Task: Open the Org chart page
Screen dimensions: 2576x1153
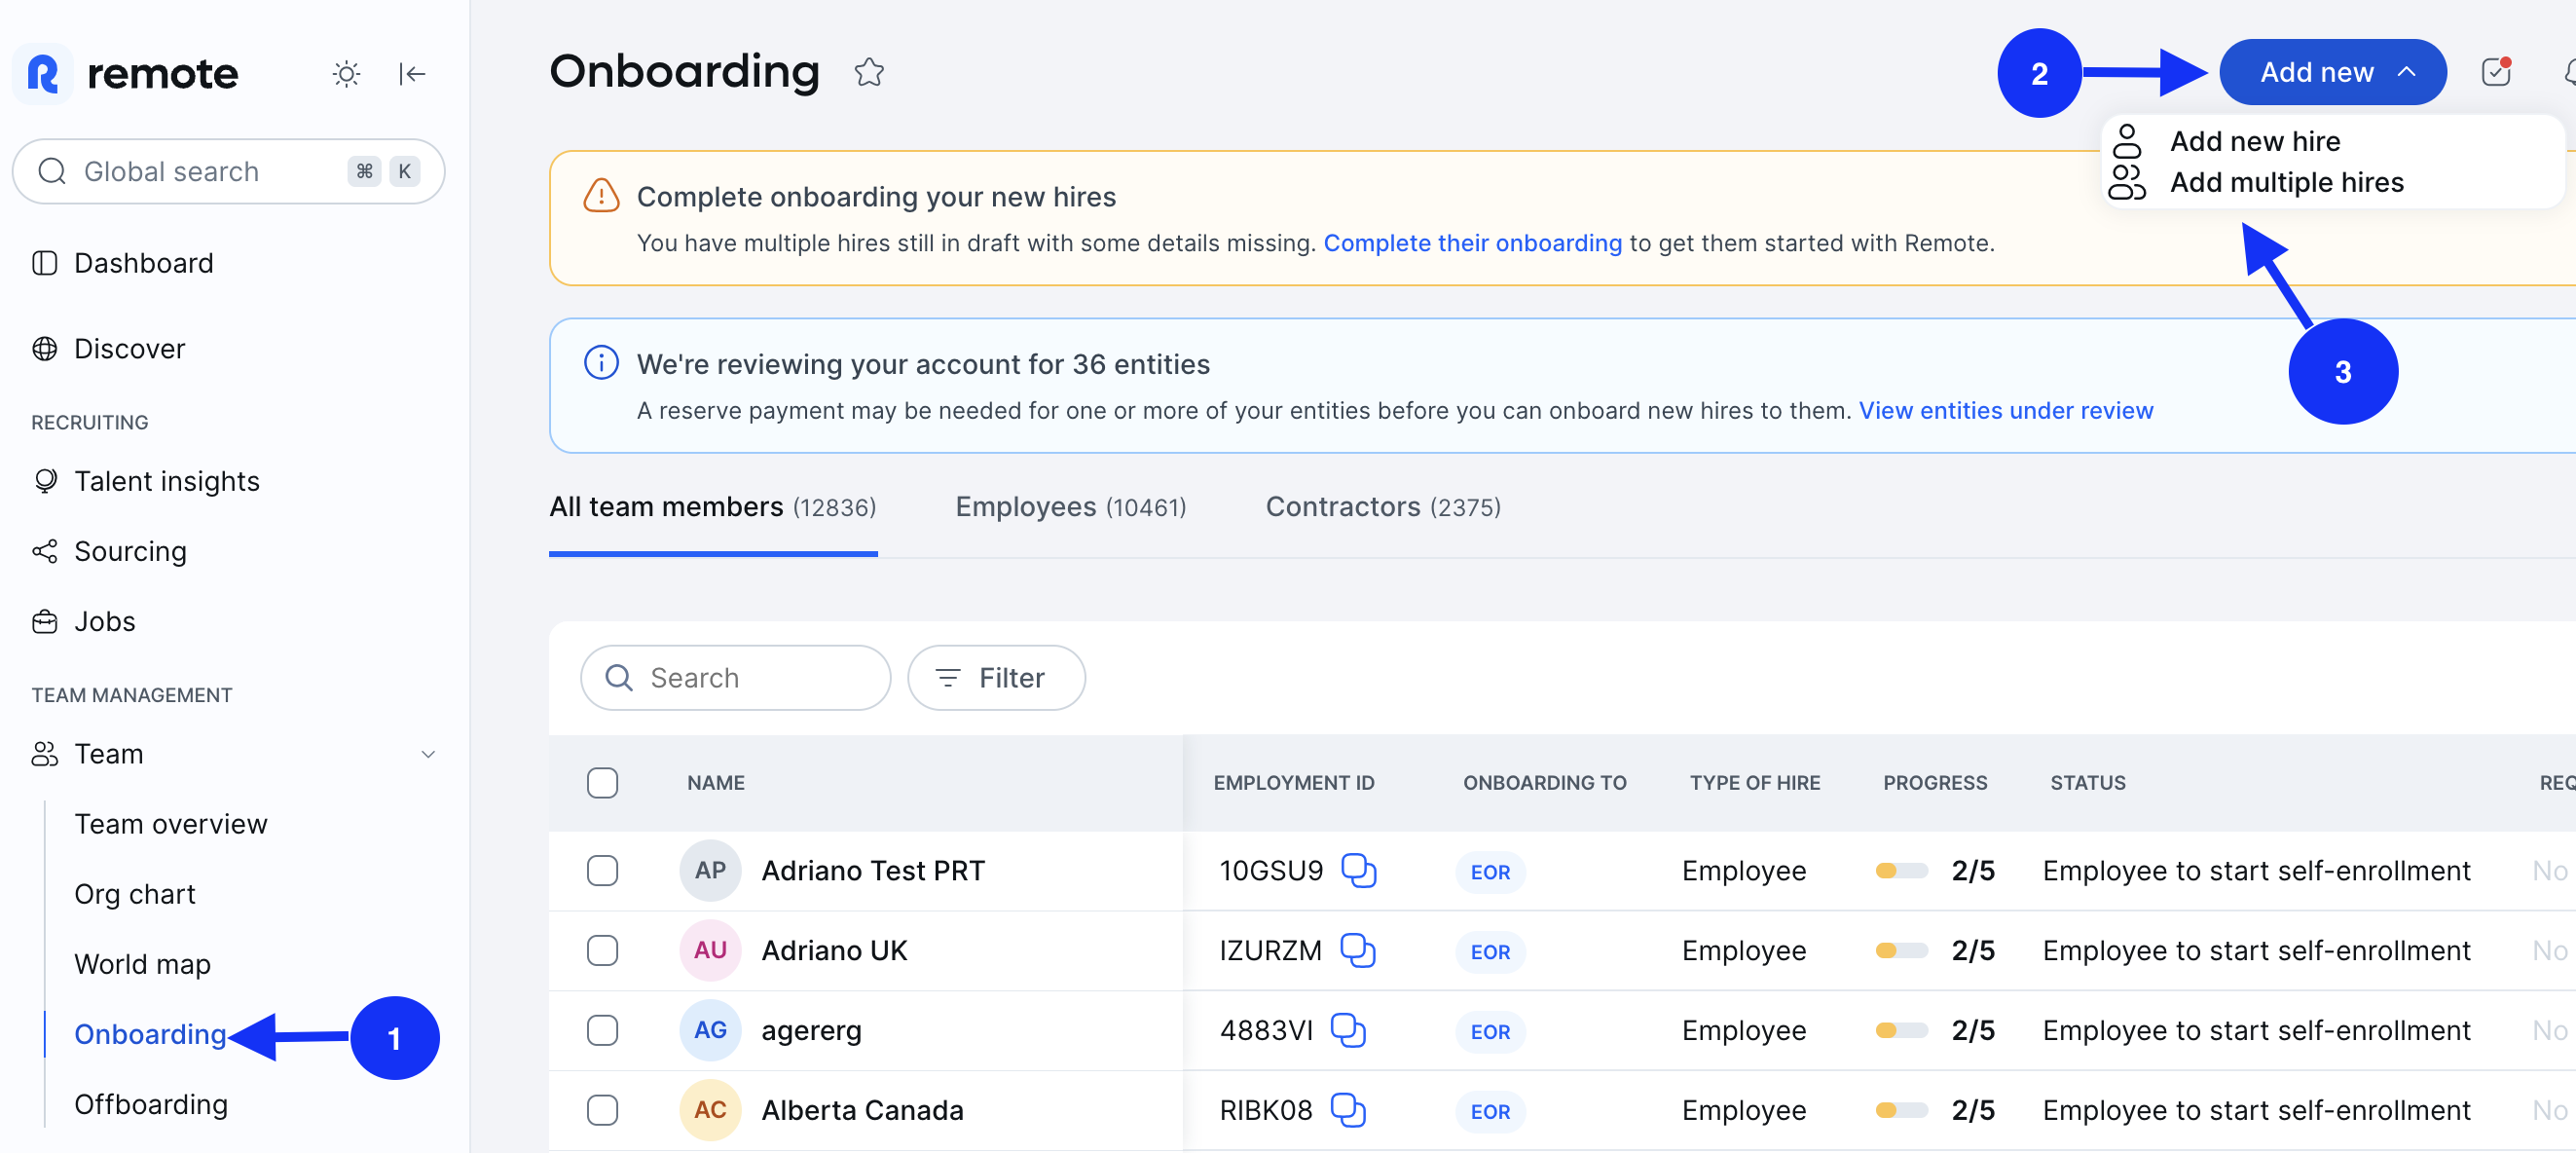Action: [135, 894]
